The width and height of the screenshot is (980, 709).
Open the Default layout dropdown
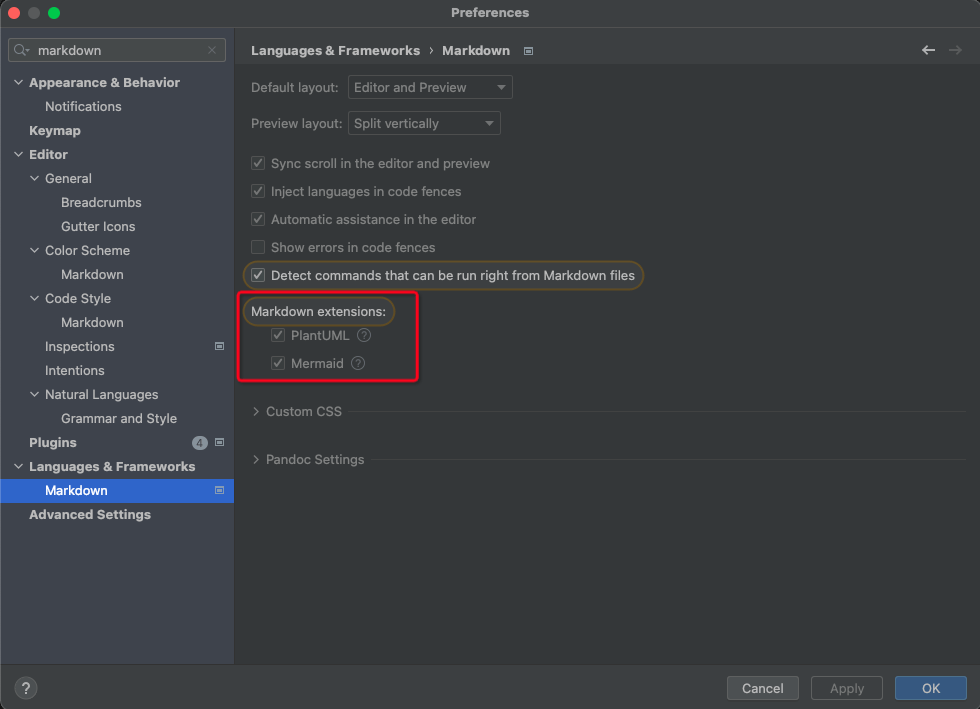coord(430,88)
